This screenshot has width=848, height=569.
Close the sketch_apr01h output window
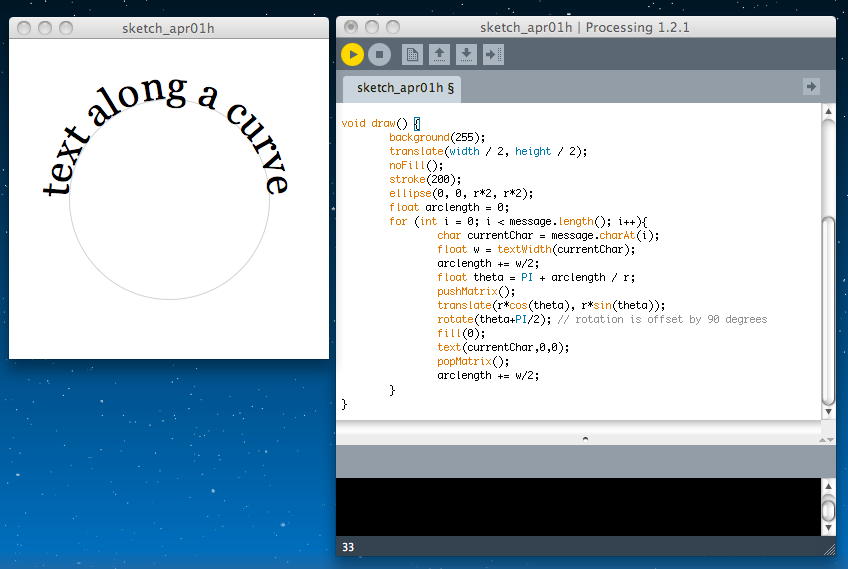point(26,28)
